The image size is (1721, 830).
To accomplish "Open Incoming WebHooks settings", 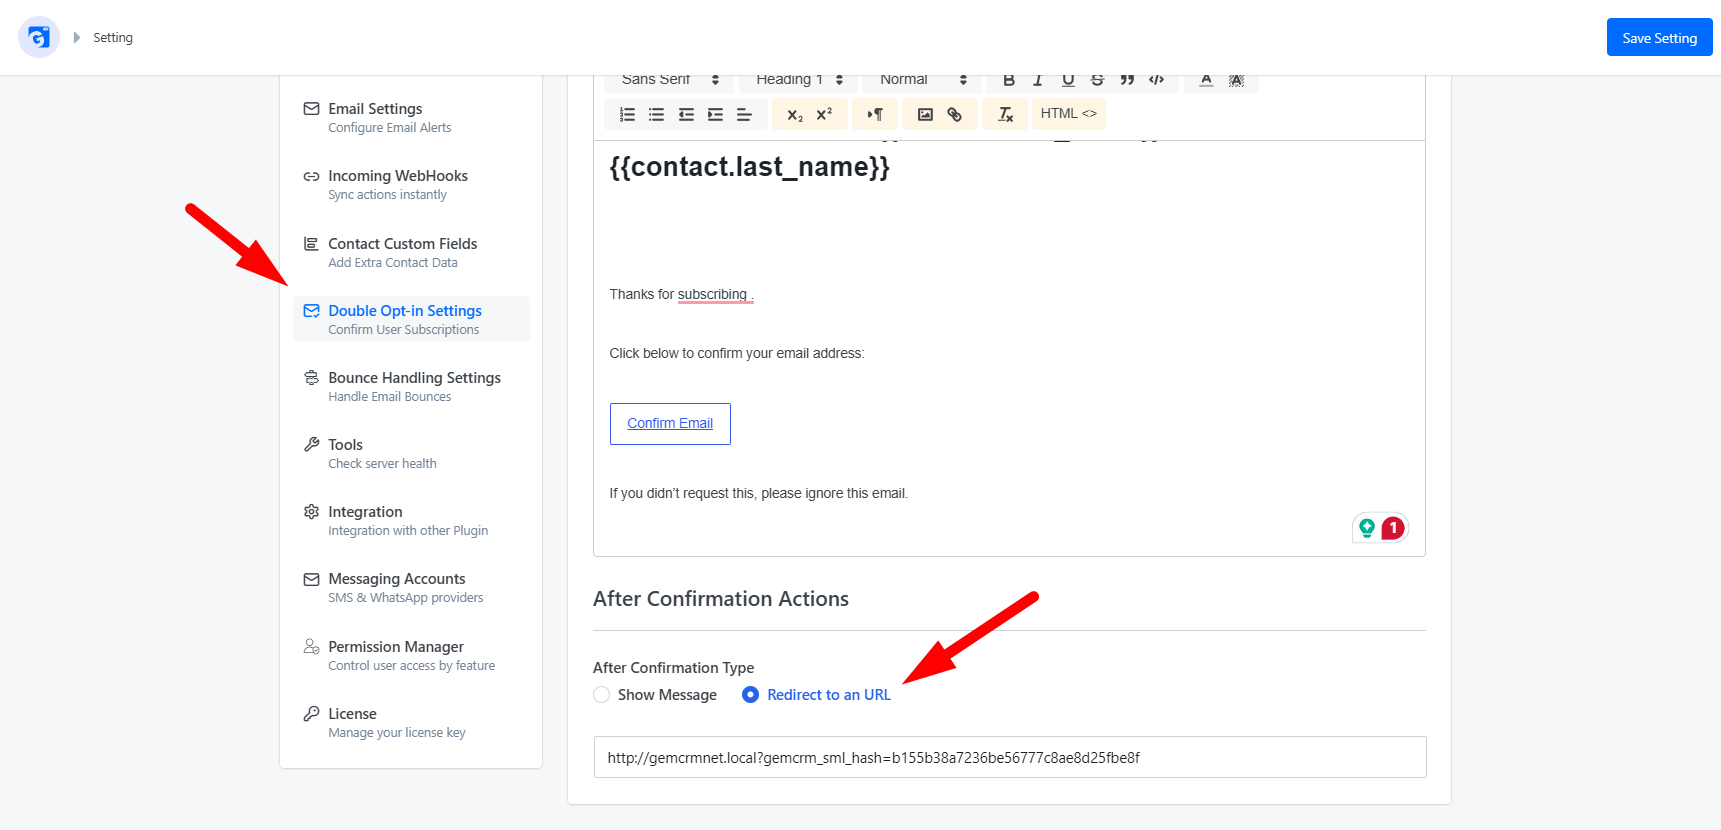I will coord(411,184).
